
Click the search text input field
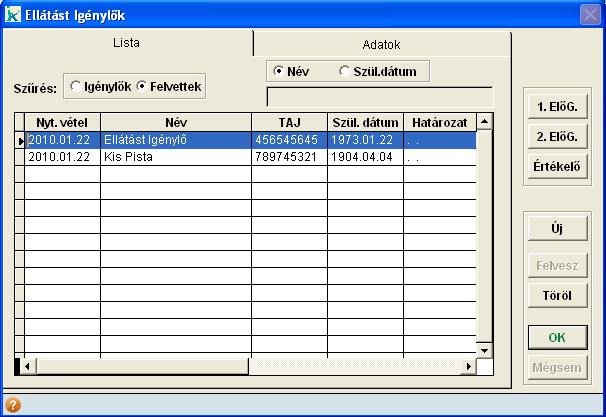click(x=379, y=97)
